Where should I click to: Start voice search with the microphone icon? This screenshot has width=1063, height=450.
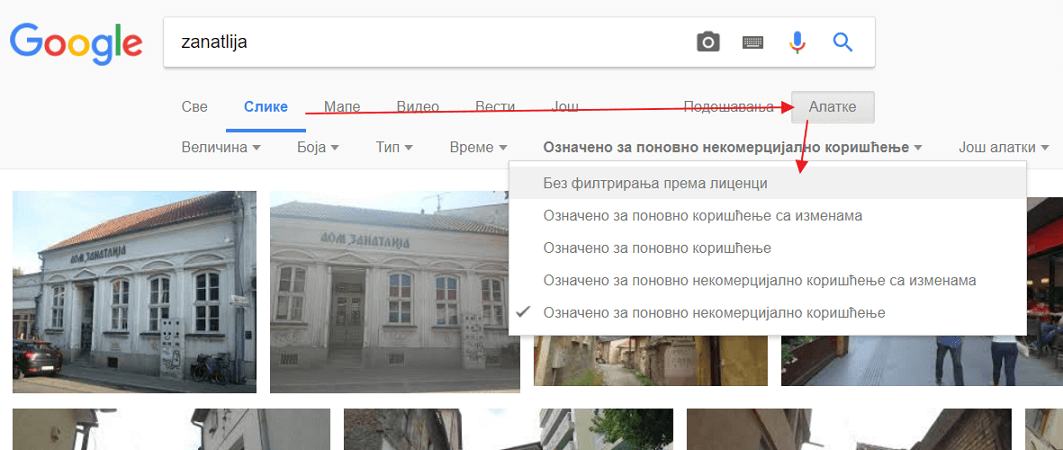(x=797, y=43)
